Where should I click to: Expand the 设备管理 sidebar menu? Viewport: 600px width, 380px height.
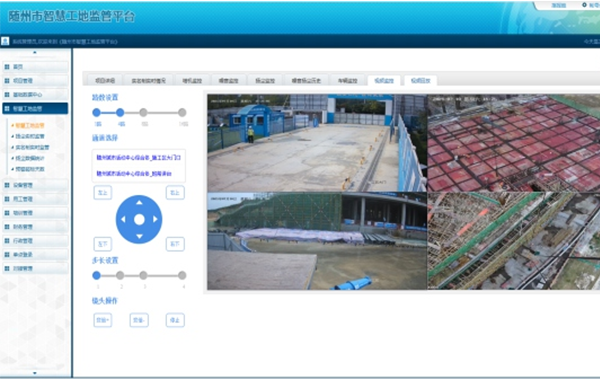[x=35, y=185]
